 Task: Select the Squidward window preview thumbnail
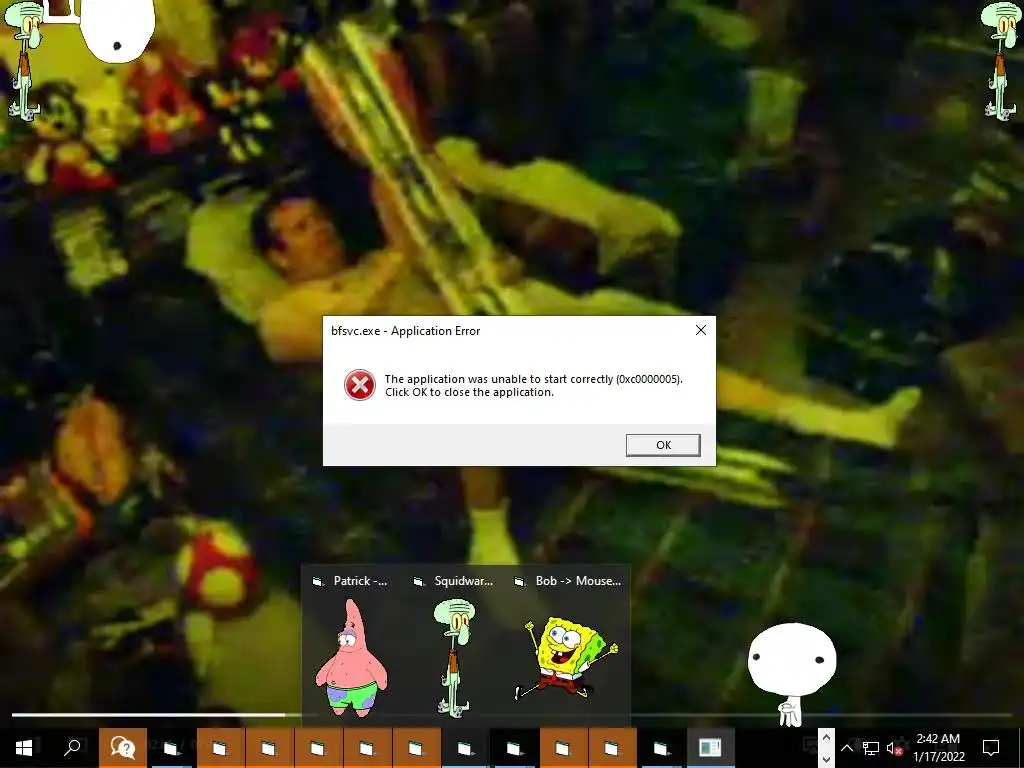(x=453, y=658)
